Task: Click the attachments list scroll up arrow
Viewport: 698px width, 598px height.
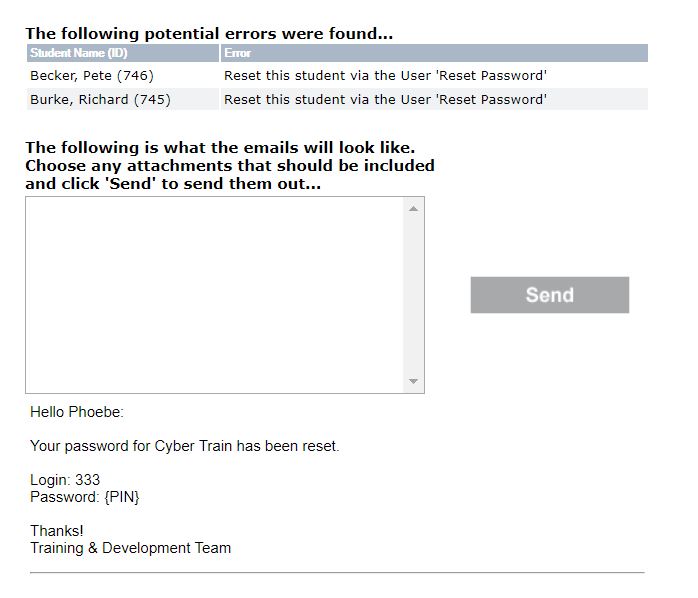Action: coord(414,209)
